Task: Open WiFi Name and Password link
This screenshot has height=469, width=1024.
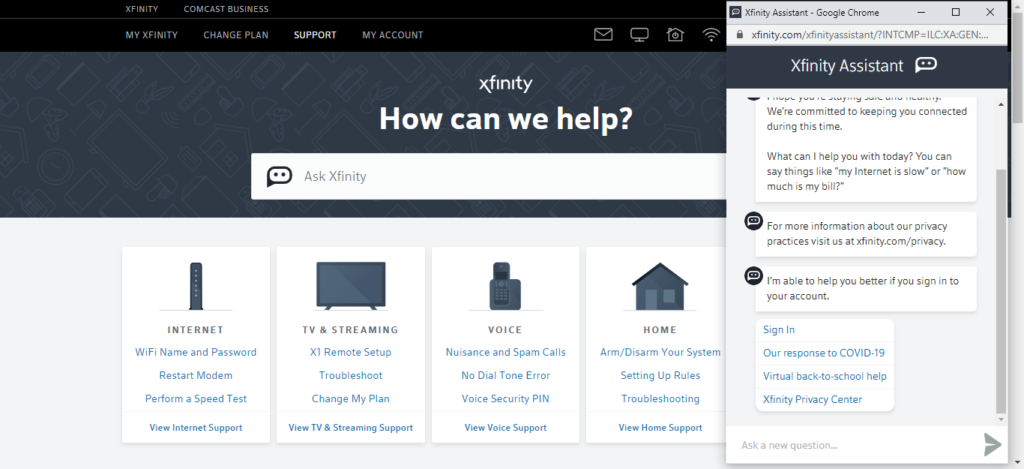Action: (x=196, y=352)
